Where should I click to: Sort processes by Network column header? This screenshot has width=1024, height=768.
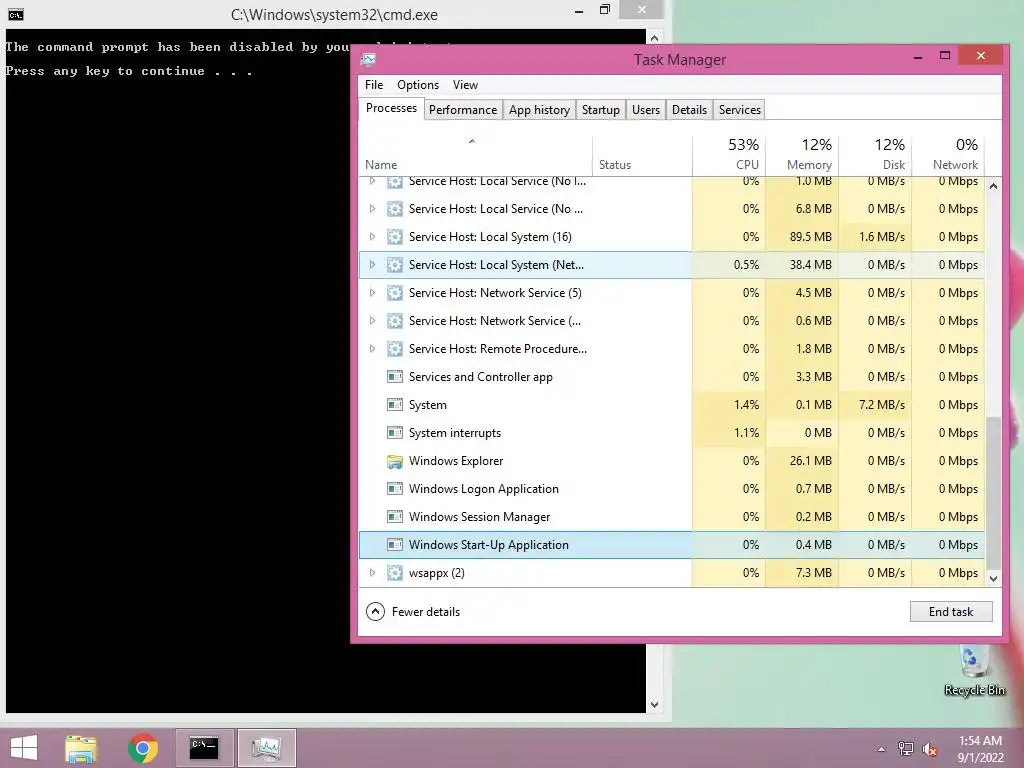coord(948,155)
